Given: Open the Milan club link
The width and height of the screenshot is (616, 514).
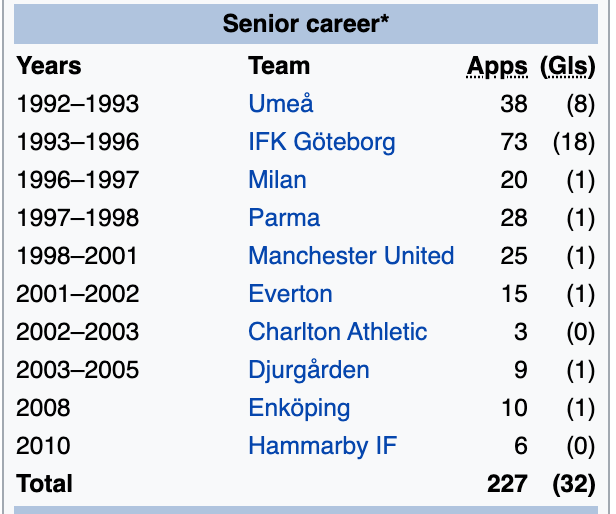Looking at the screenshot, I should tap(277, 180).
